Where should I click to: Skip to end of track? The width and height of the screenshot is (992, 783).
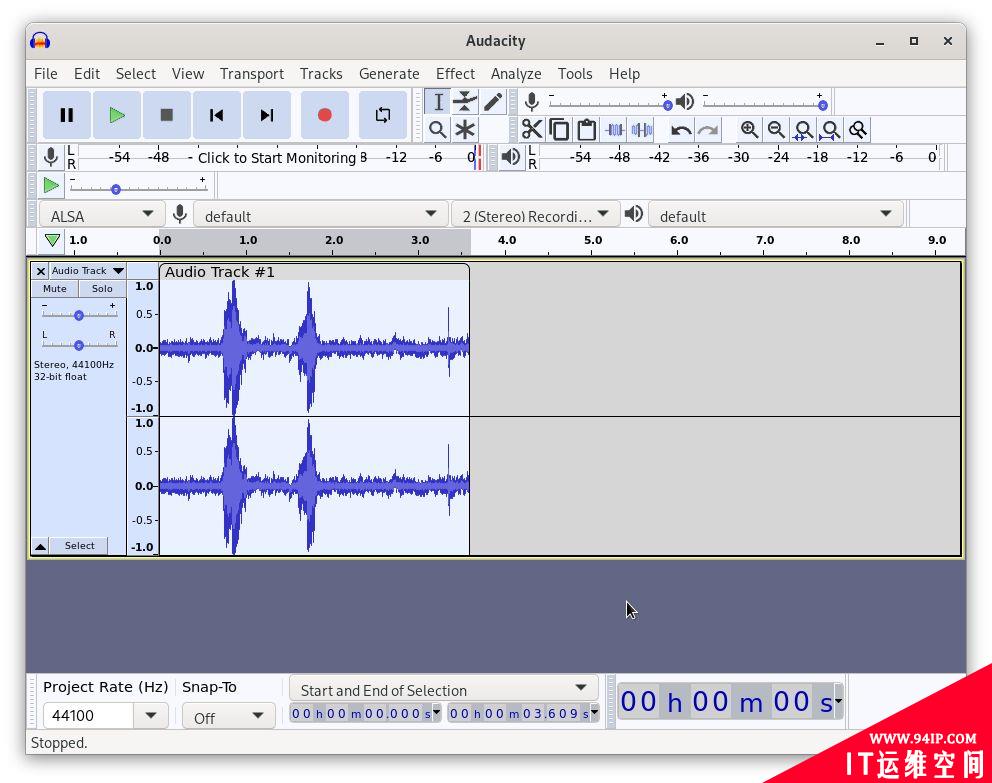[267, 115]
